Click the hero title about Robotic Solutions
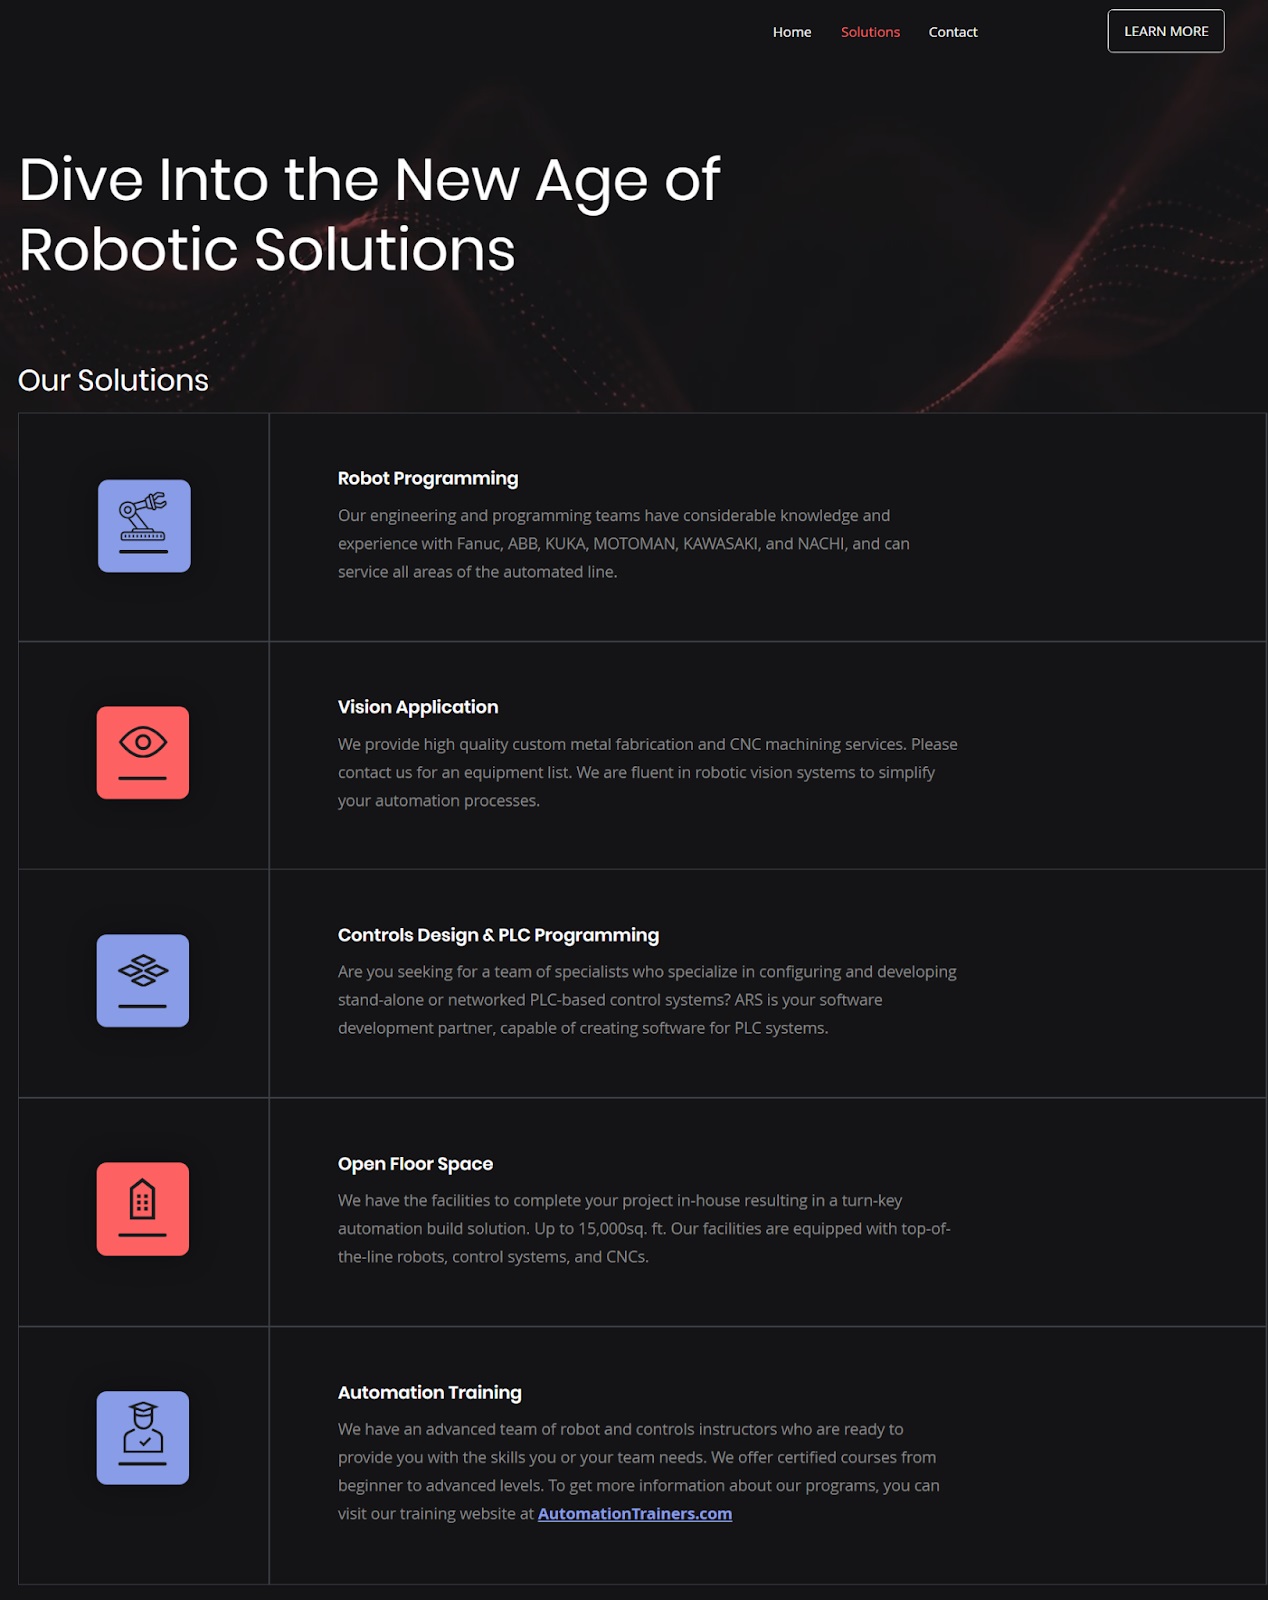 point(370,215)
